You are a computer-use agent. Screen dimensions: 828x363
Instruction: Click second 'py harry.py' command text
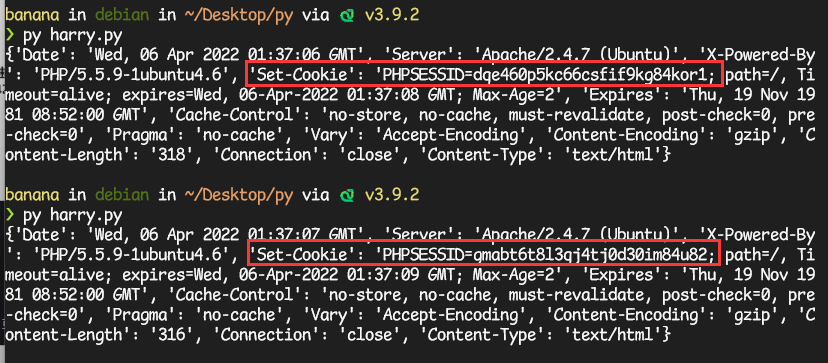pyautogui.click(x=72, y=216)
